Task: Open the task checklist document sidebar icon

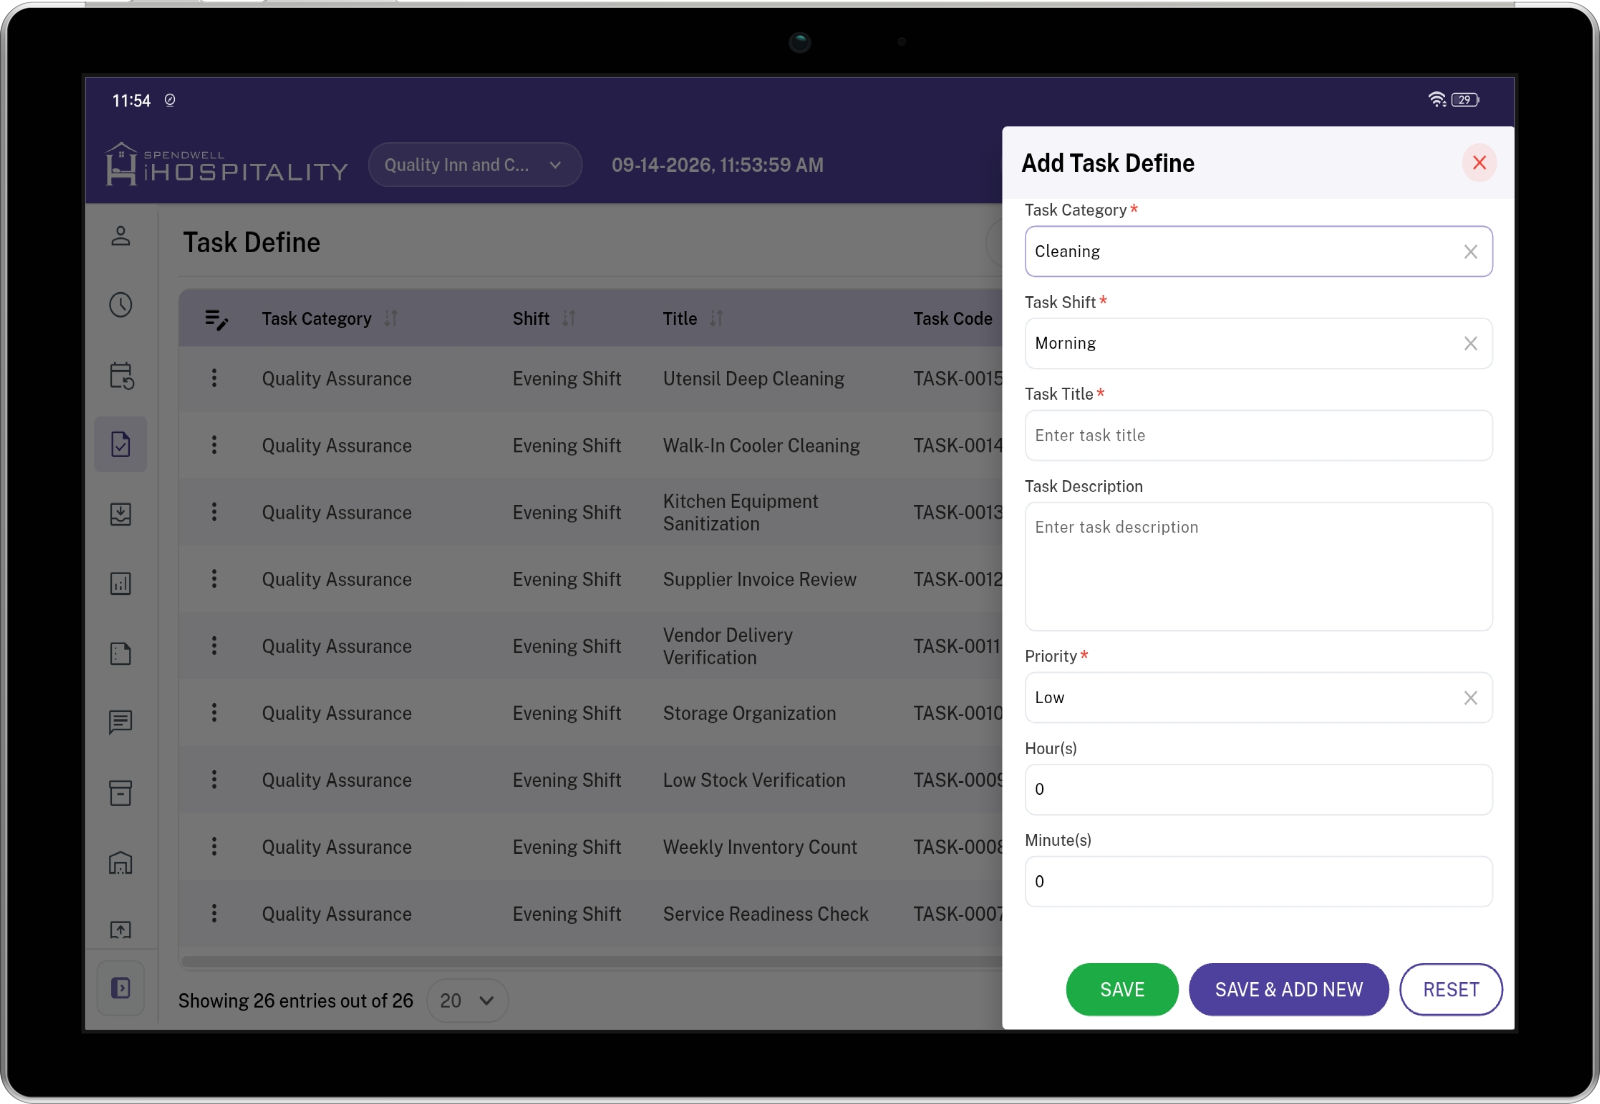Action: click(121, 444)
